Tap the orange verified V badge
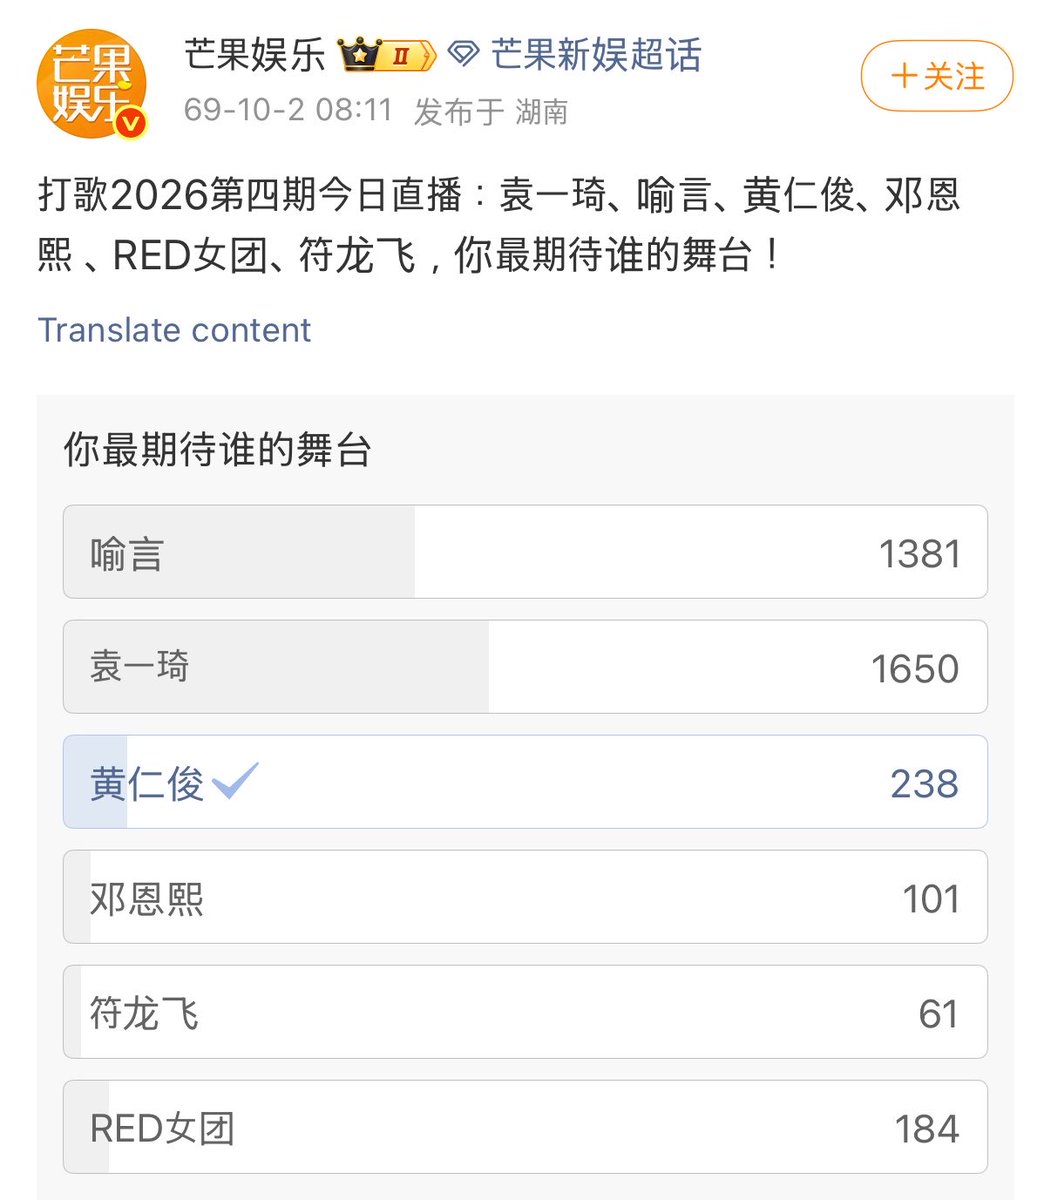Image resolution: width=1051 pixels, height=1200 pixels. pyautogui.click(x=131, y=124)
